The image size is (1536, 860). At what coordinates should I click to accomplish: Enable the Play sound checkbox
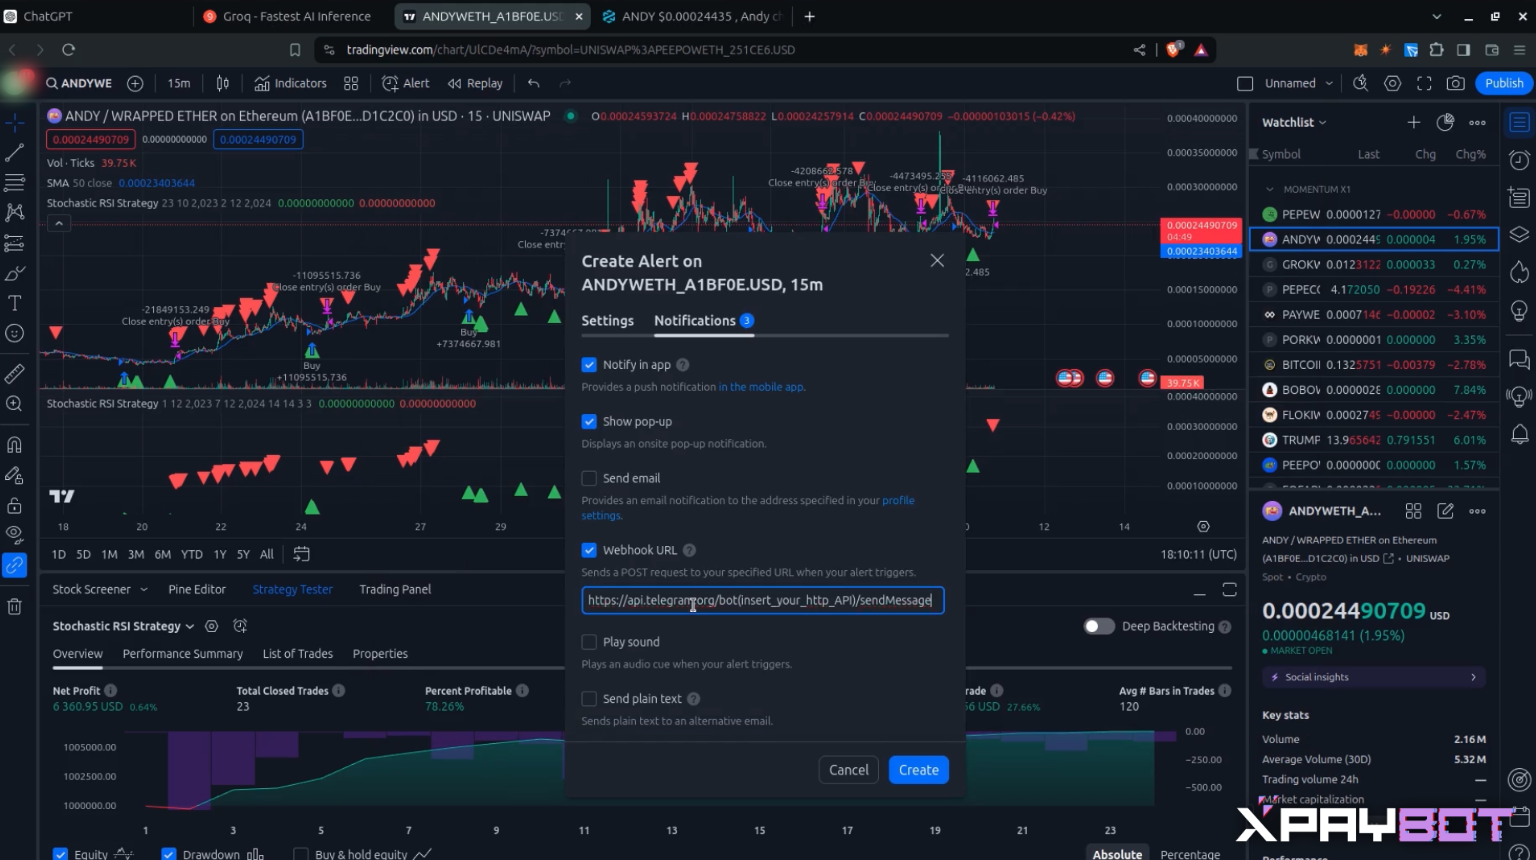589,642
